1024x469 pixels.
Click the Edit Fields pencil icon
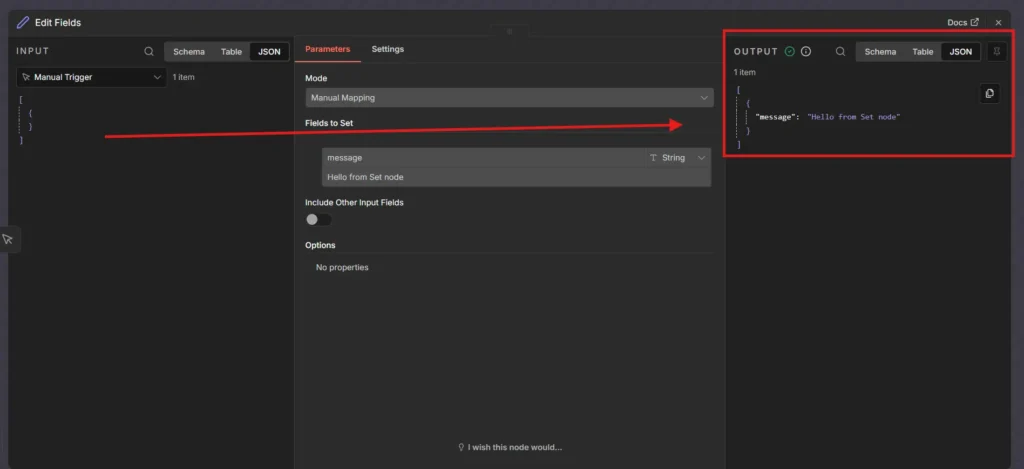(23, 23)
